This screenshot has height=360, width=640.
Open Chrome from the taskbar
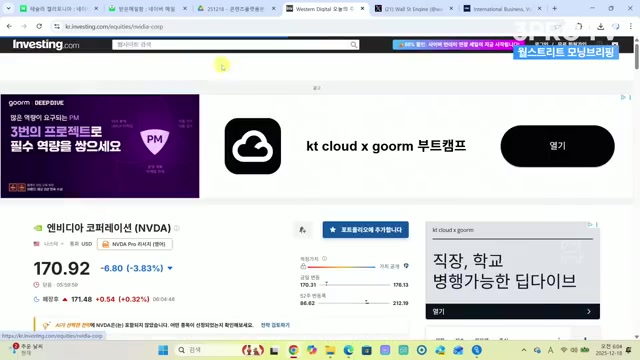(x=293, y=350)
